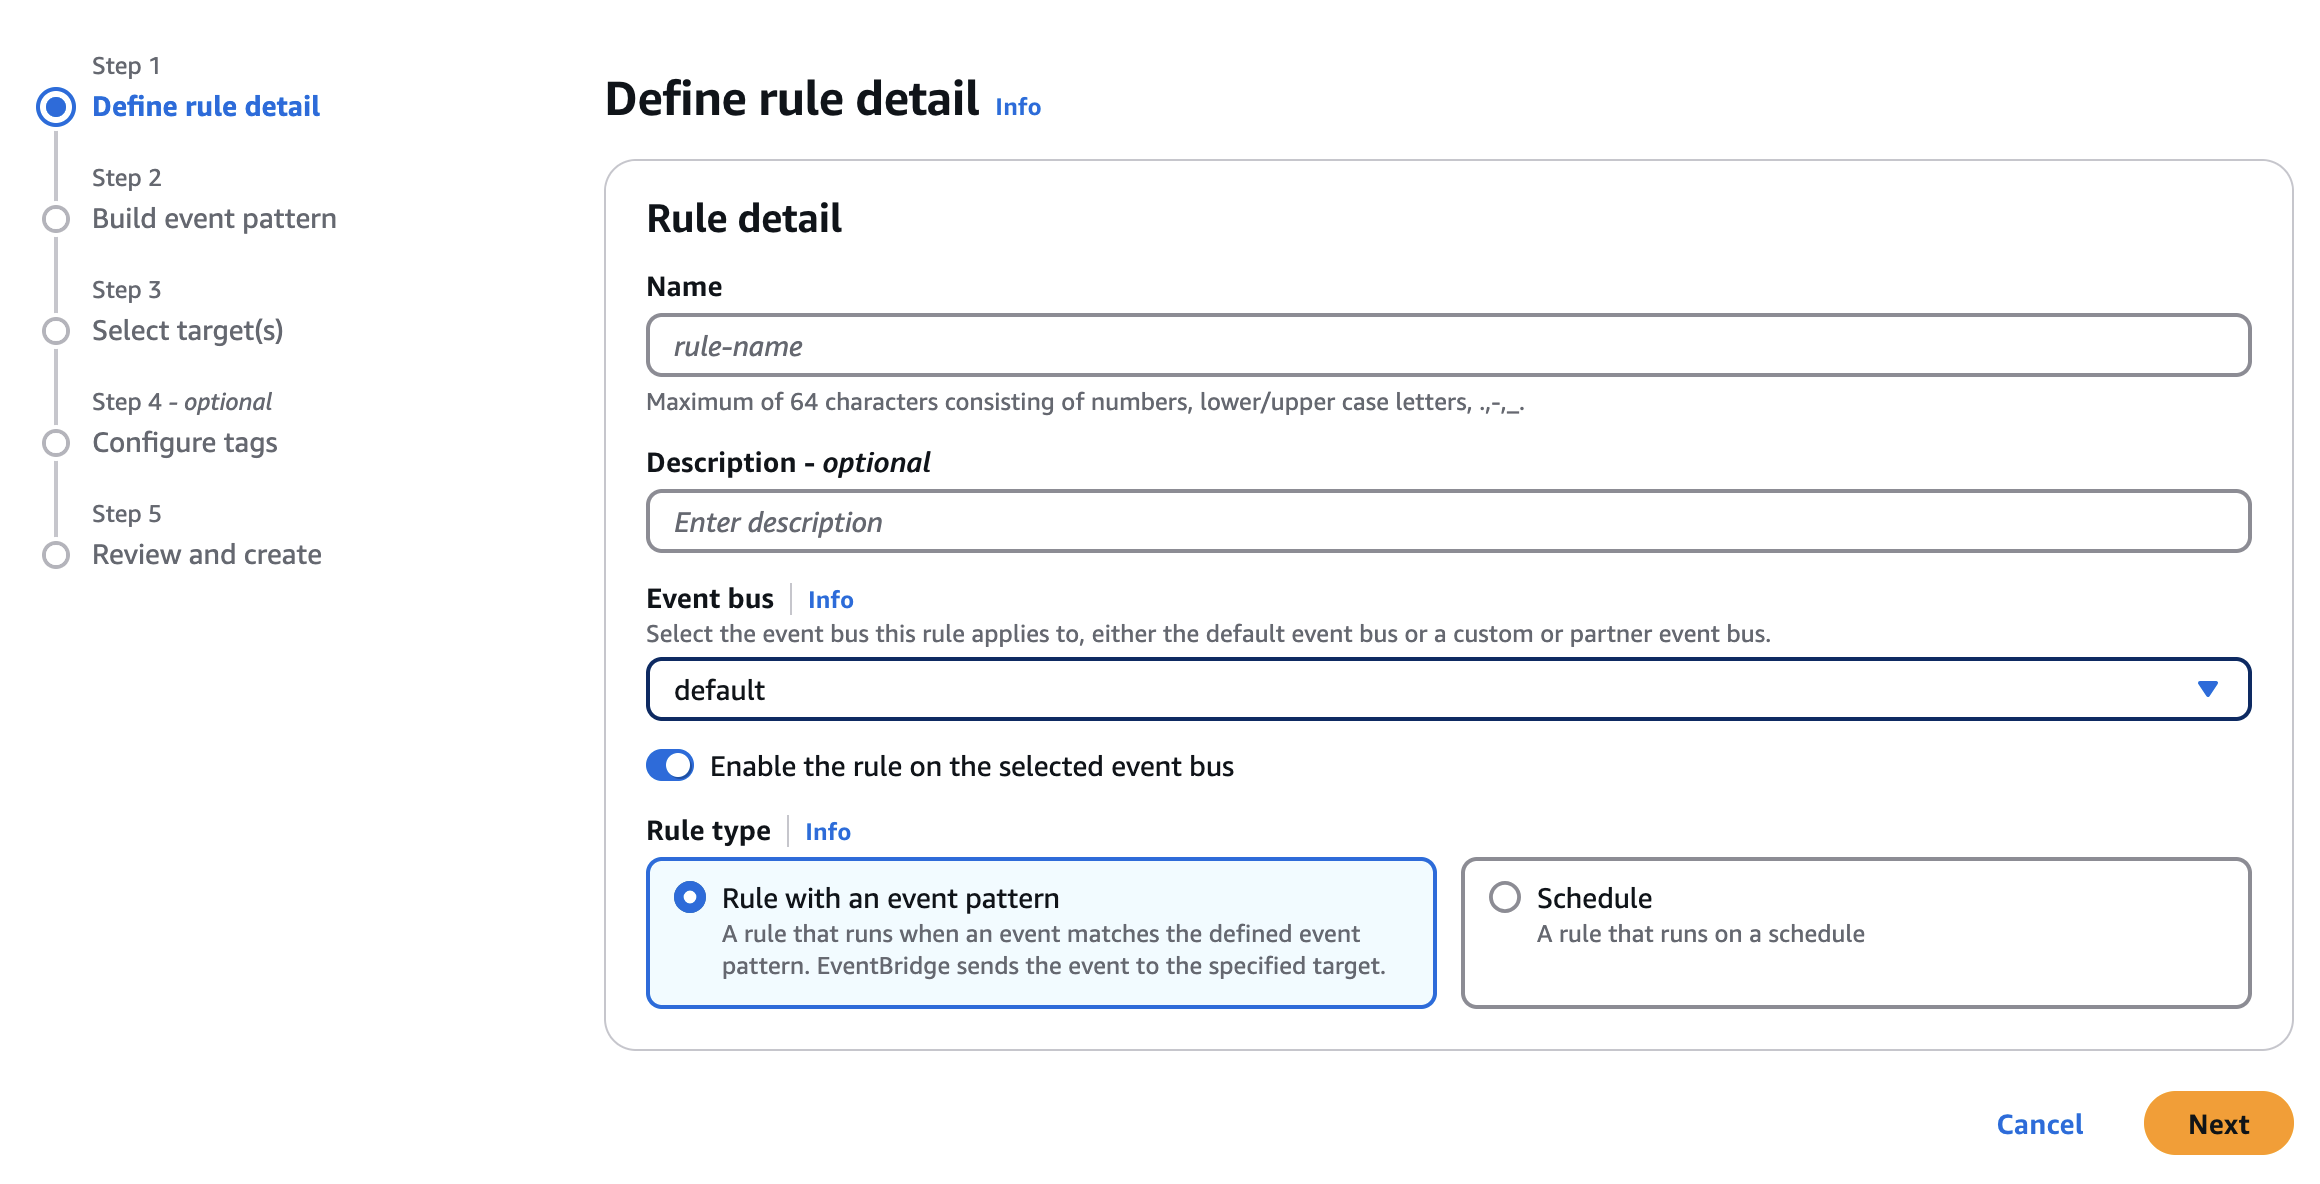Image resolution: width=2320 pixels, height=1184 pixels.
Task: Click the Step 2 progress circle indicator
Action: [55, 218]
